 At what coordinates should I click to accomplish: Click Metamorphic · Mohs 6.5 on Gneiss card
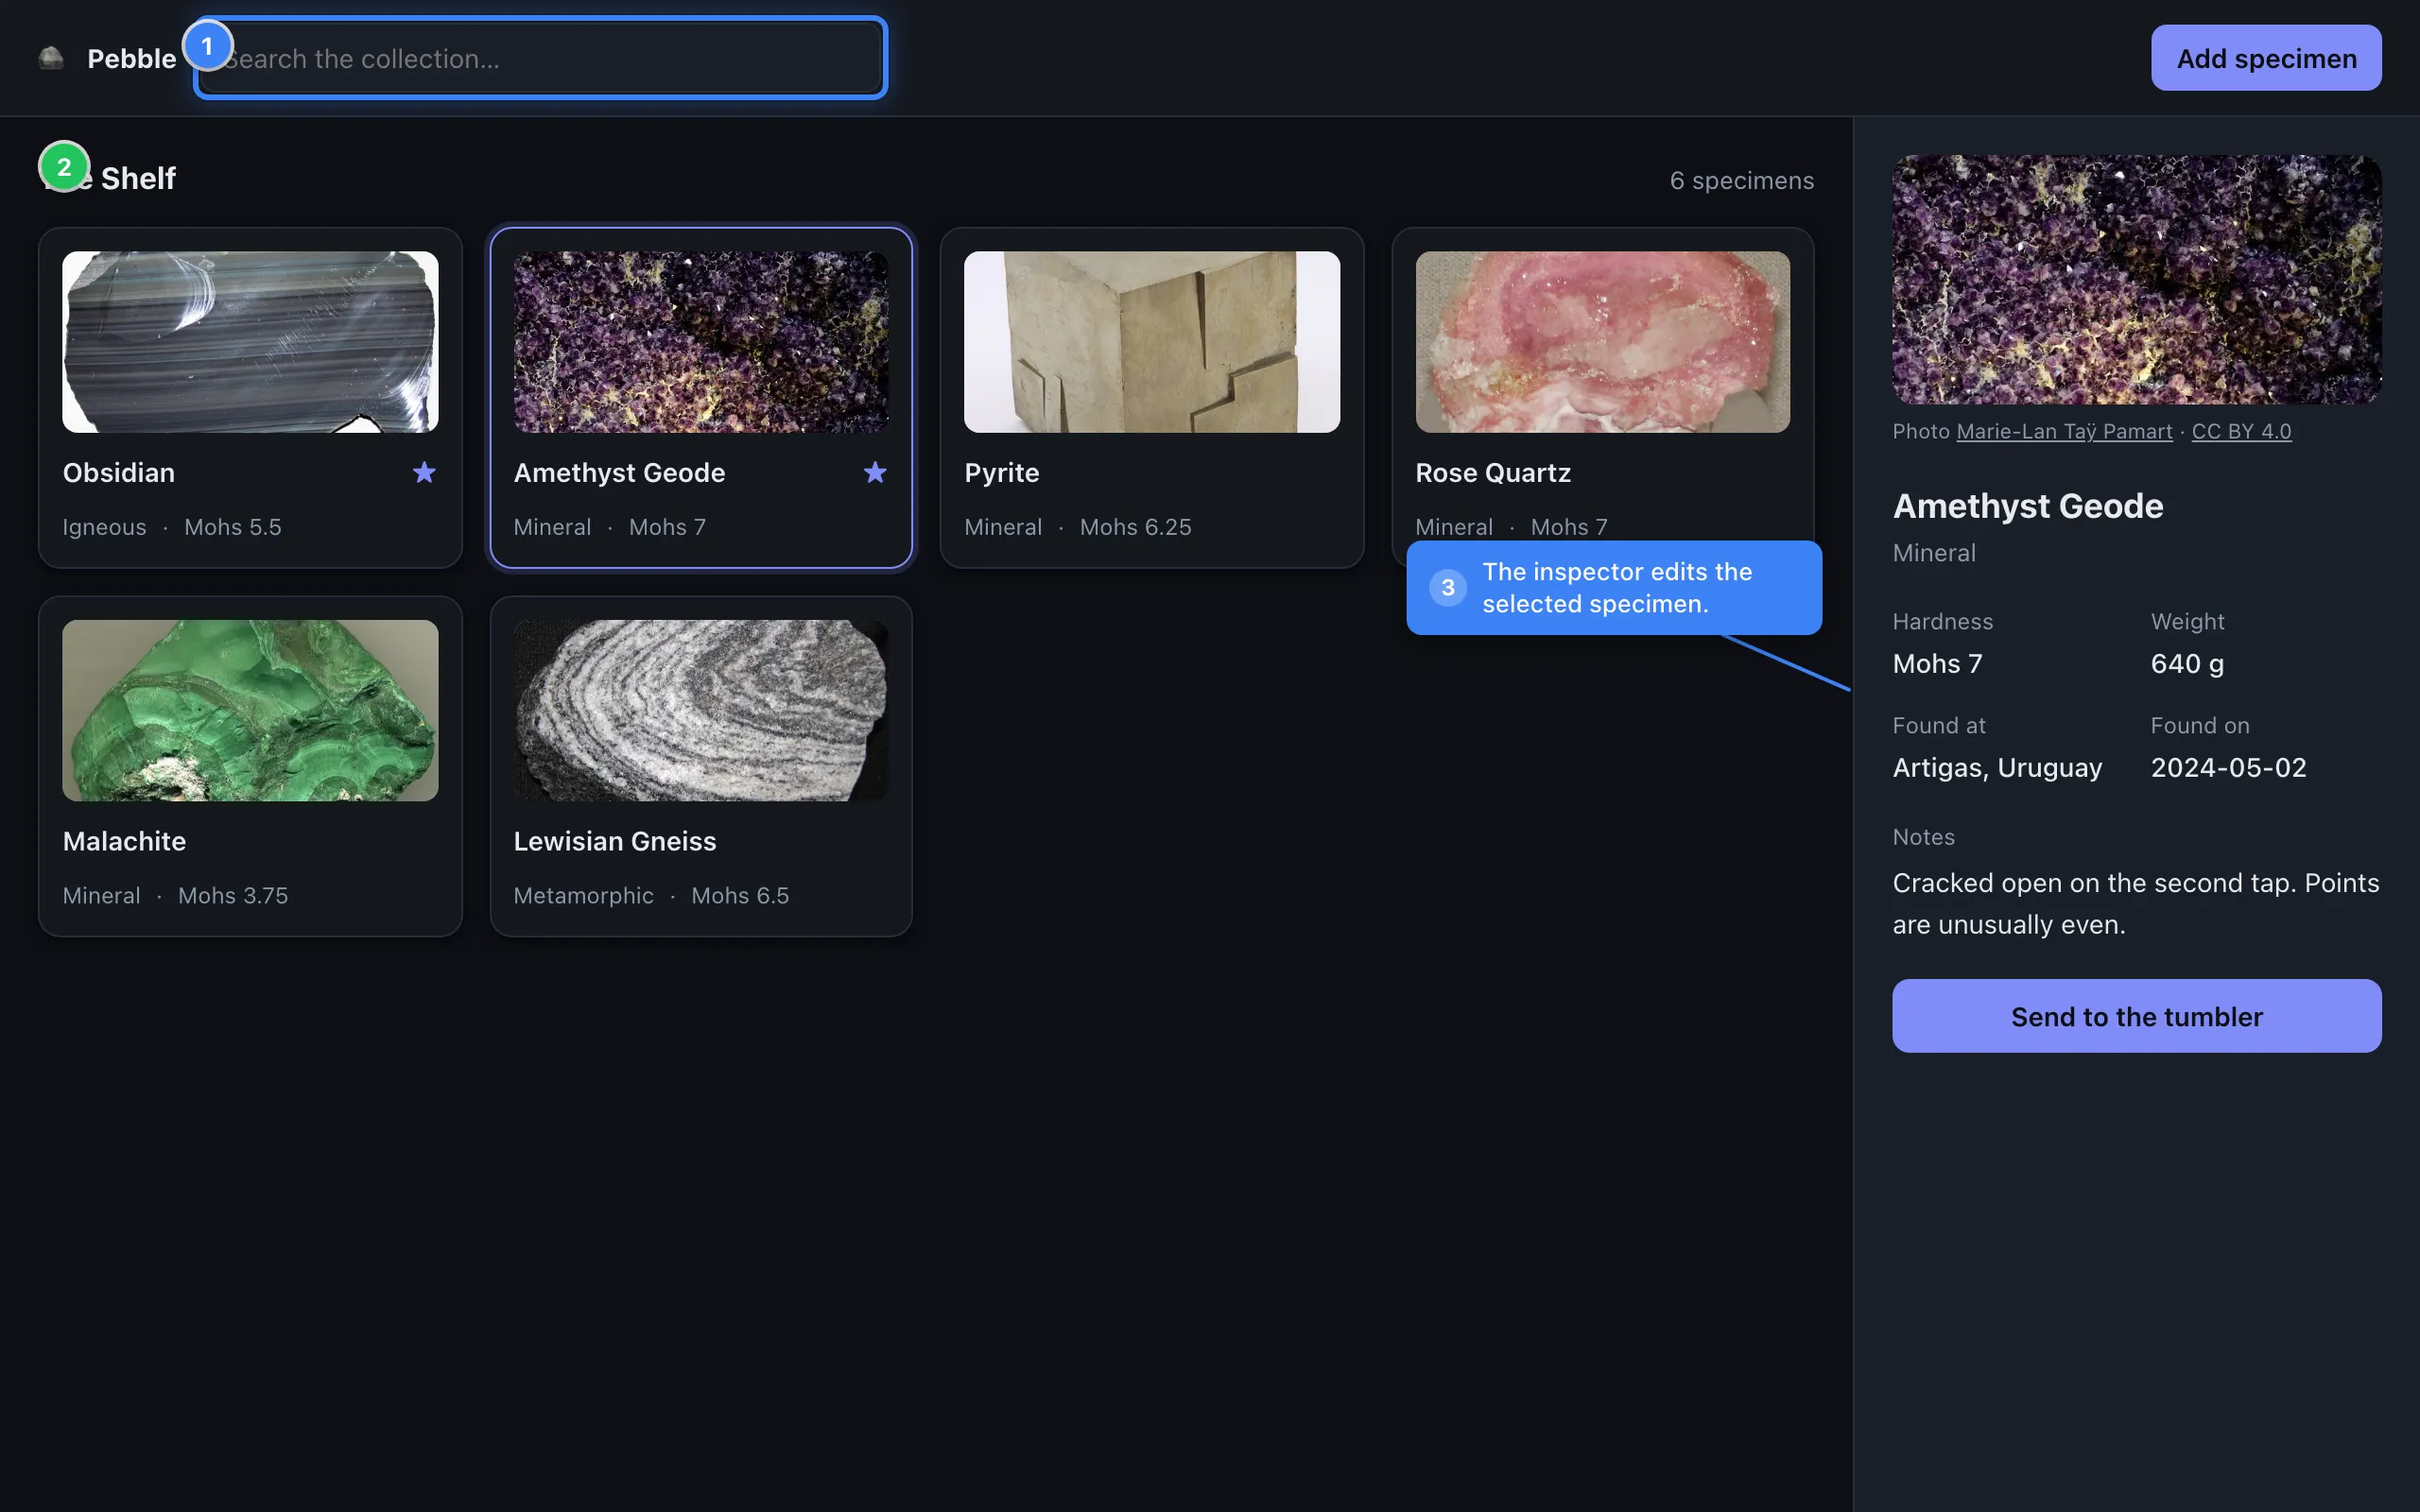click(651, 895)
